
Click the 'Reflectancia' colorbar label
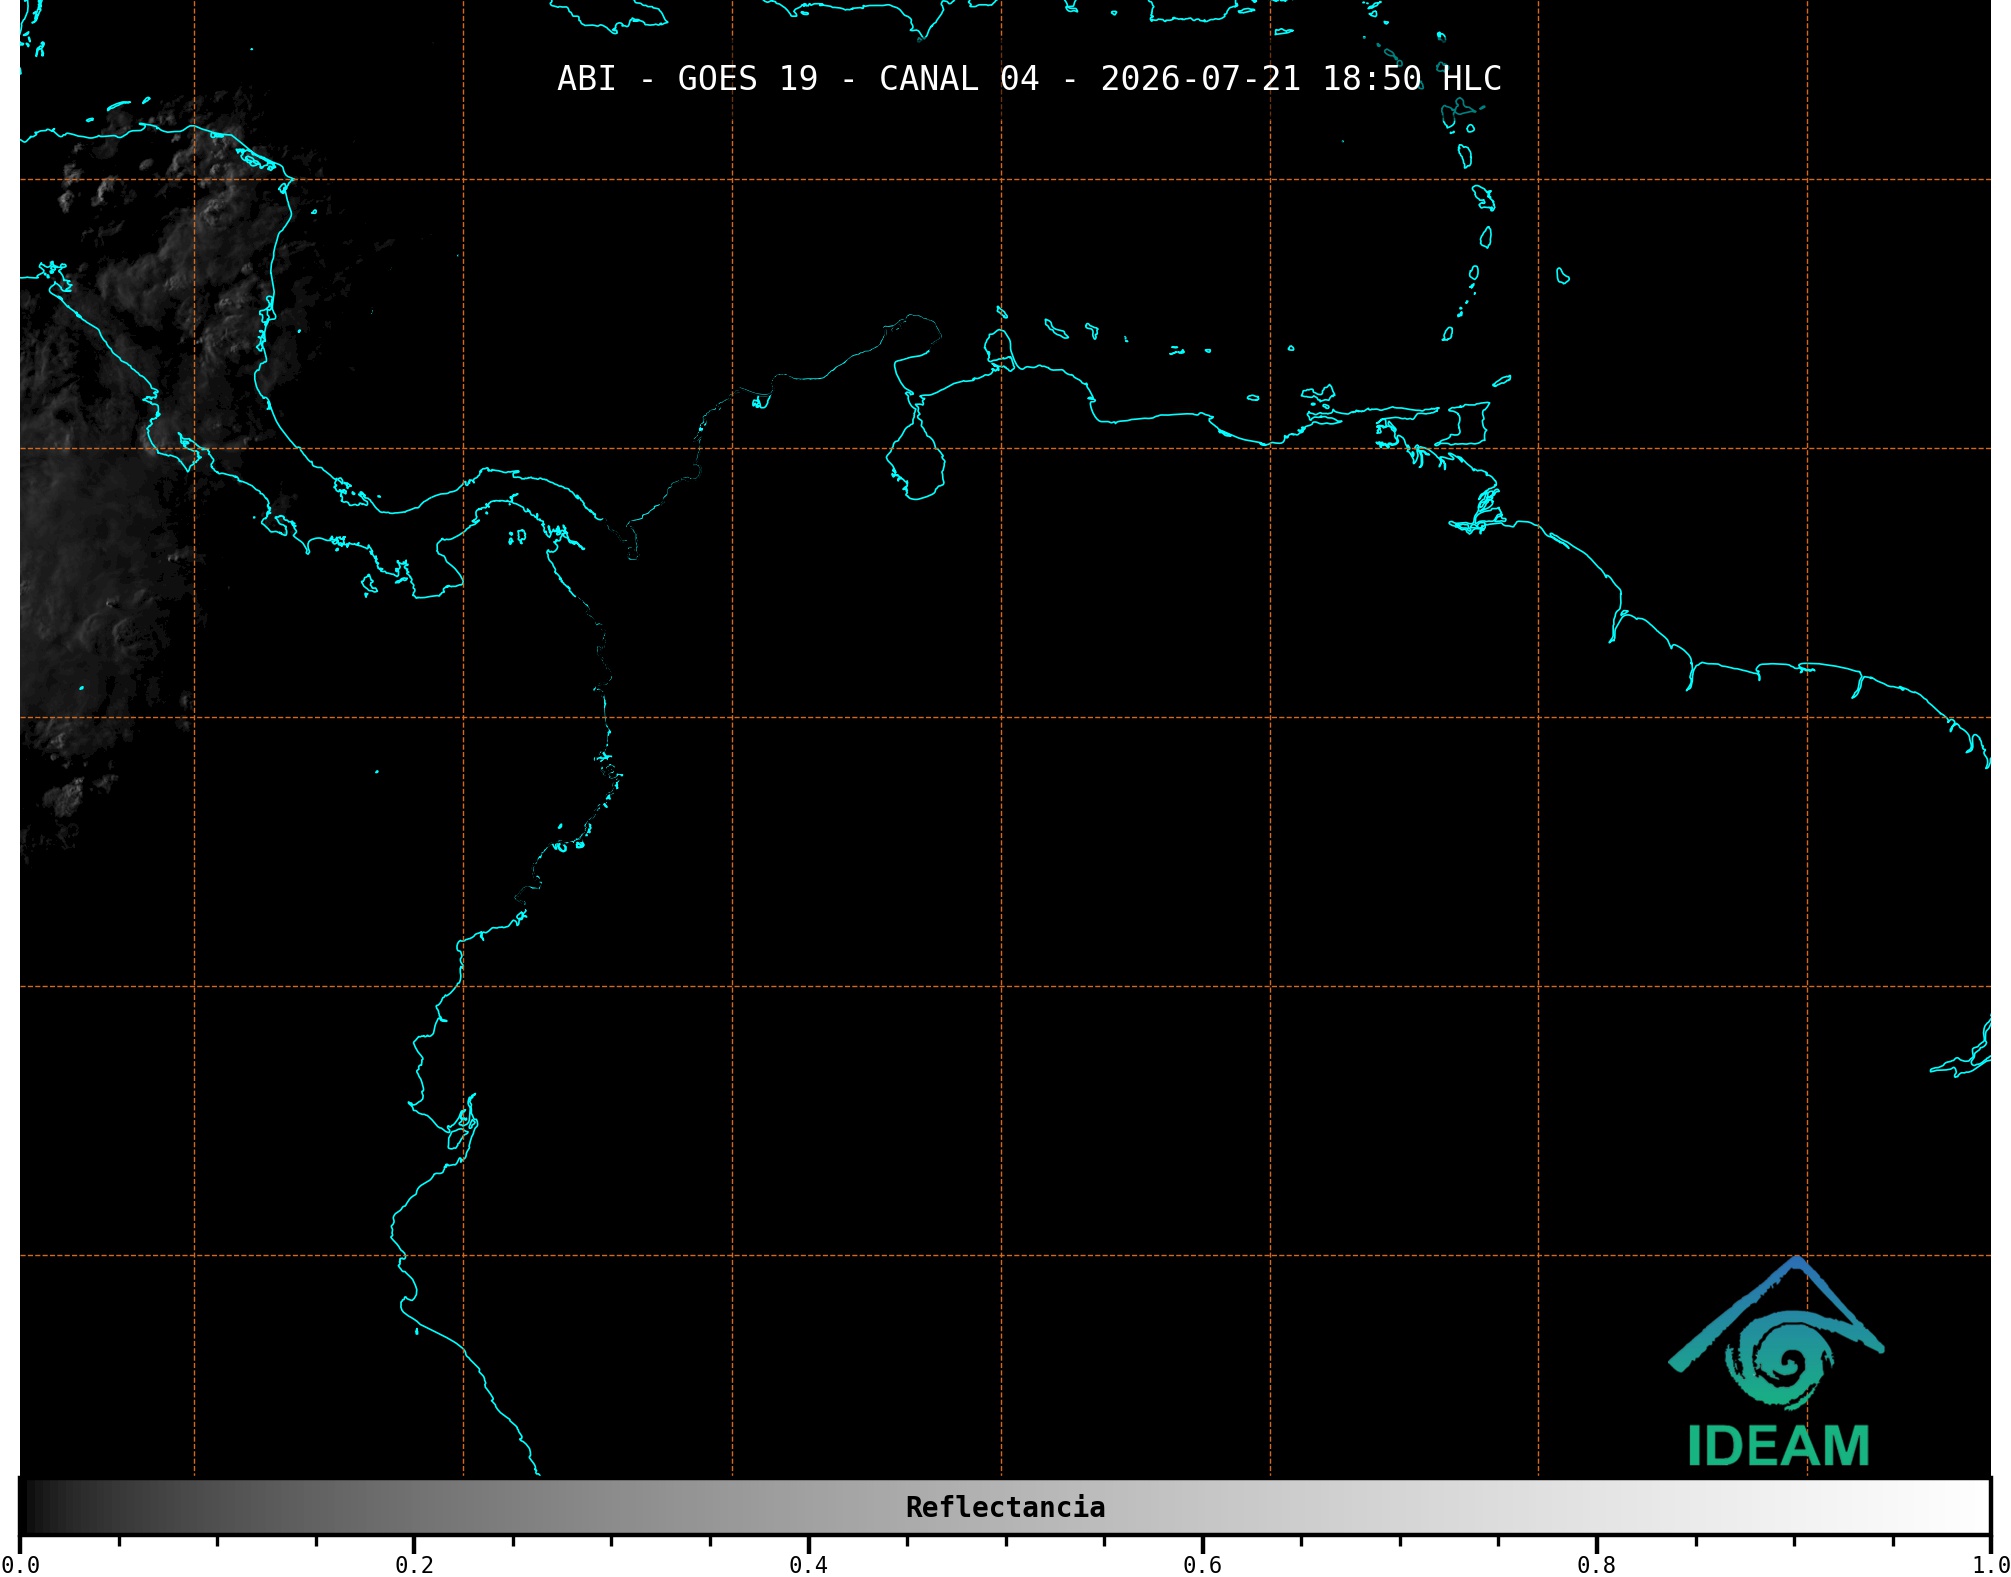[x=1005, y=1507]
